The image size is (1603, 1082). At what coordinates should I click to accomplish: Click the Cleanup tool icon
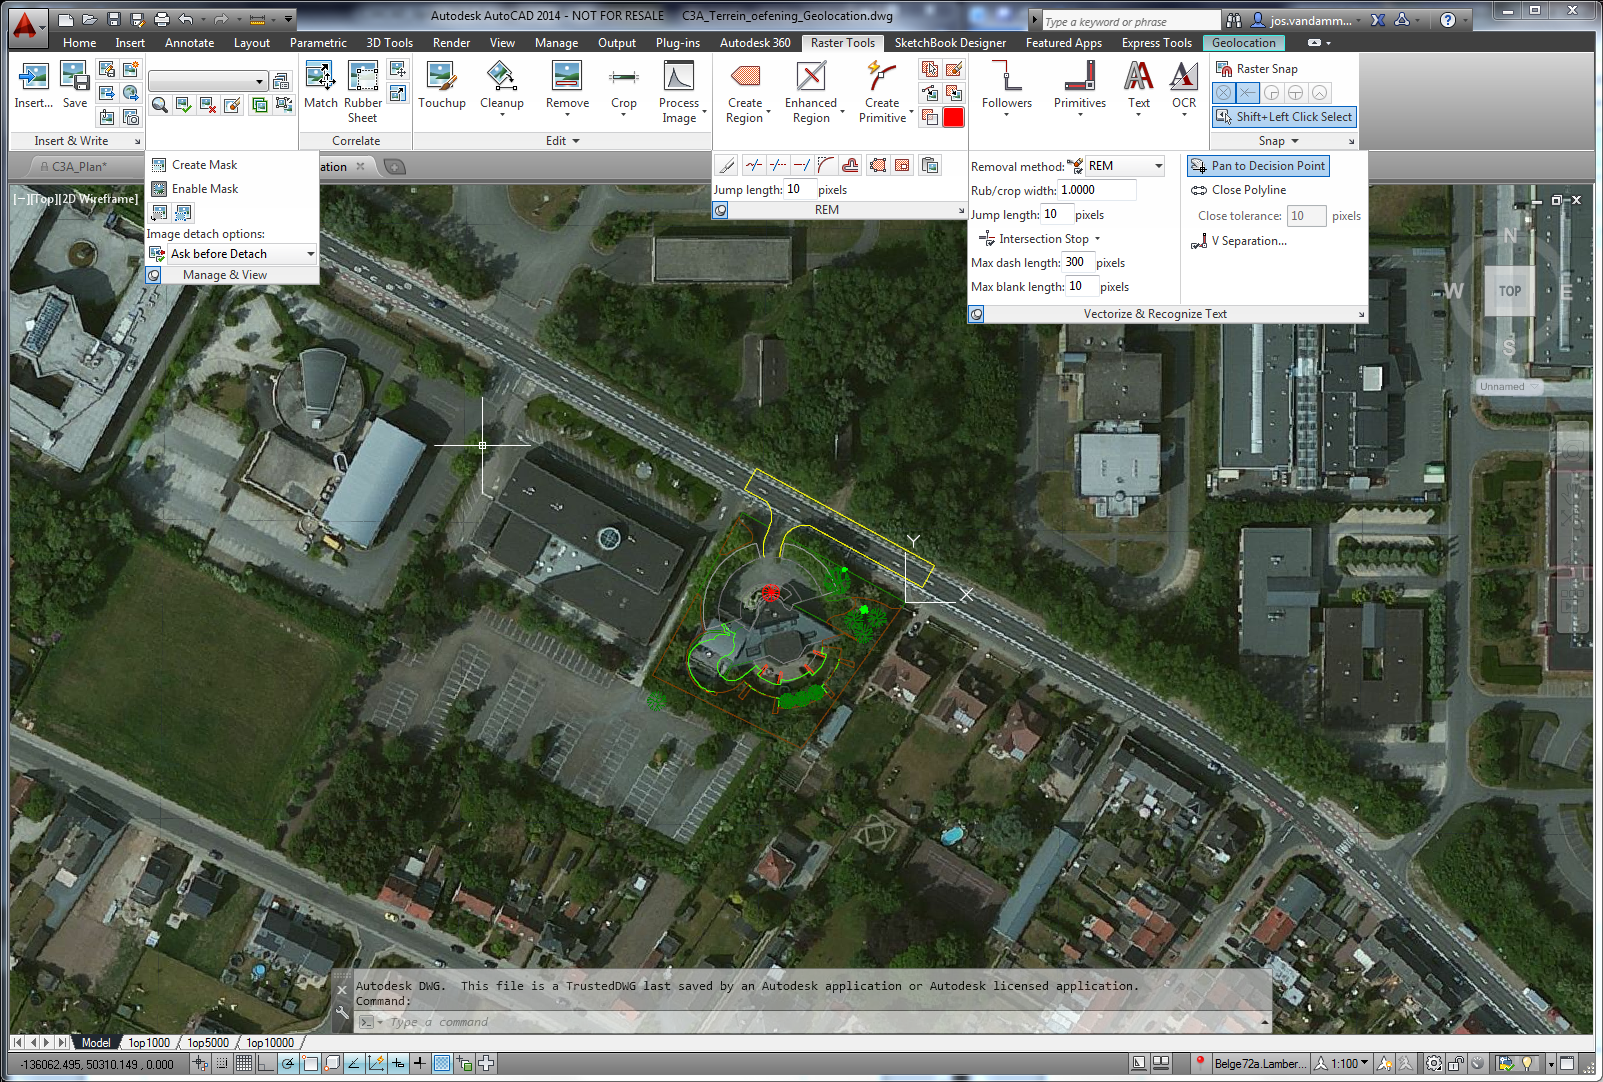pyautogui.click(x=501, y=76)
